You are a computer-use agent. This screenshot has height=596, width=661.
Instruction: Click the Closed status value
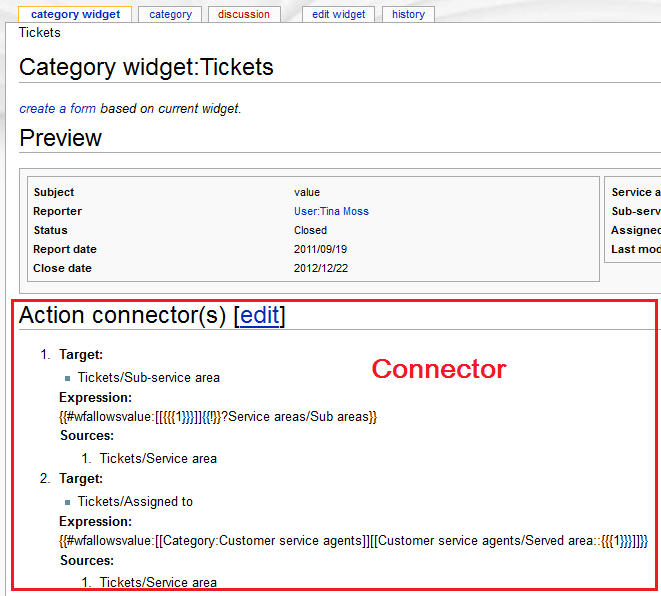tap(310, 230)
